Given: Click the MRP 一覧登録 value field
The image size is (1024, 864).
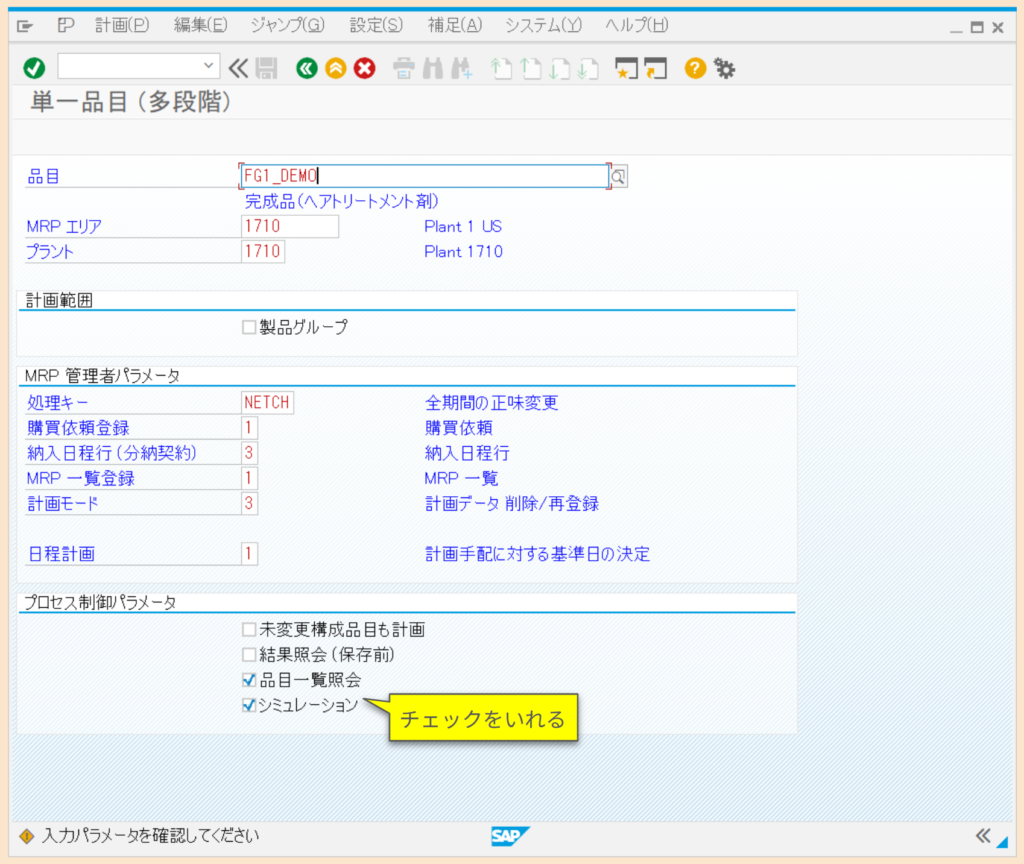Looking at the screenshot, I should click(x=249, y=478).
